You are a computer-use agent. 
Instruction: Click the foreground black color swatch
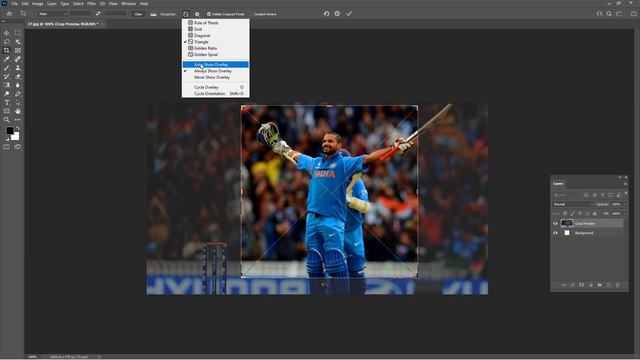point(10,131)
